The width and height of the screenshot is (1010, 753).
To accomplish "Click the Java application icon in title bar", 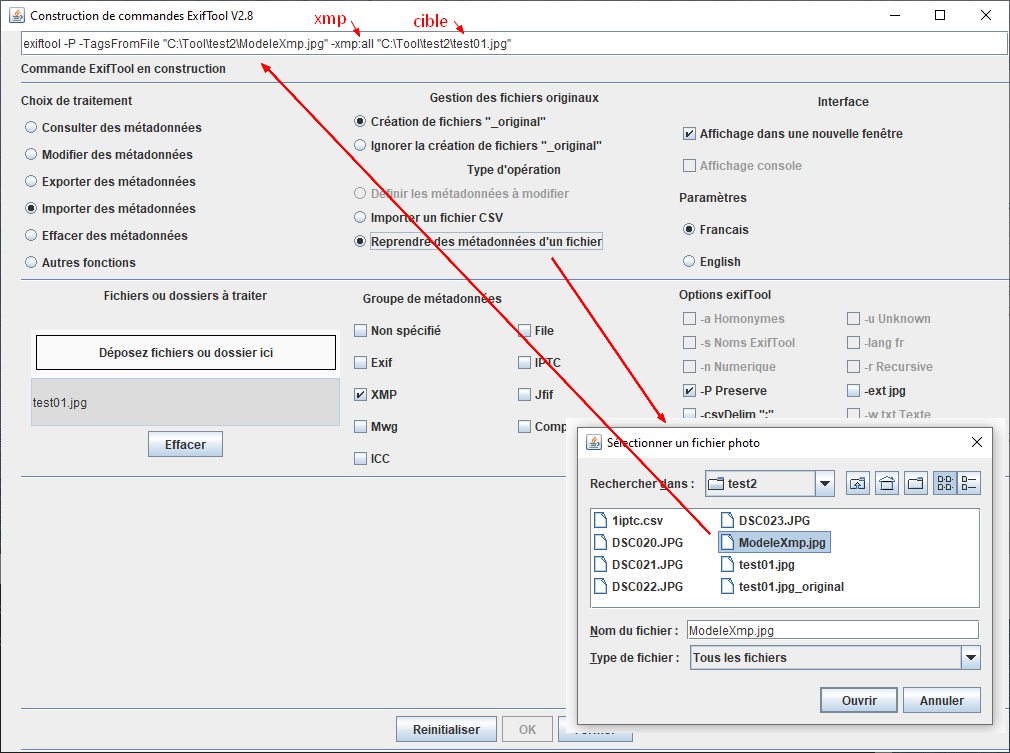I will 17,15.
